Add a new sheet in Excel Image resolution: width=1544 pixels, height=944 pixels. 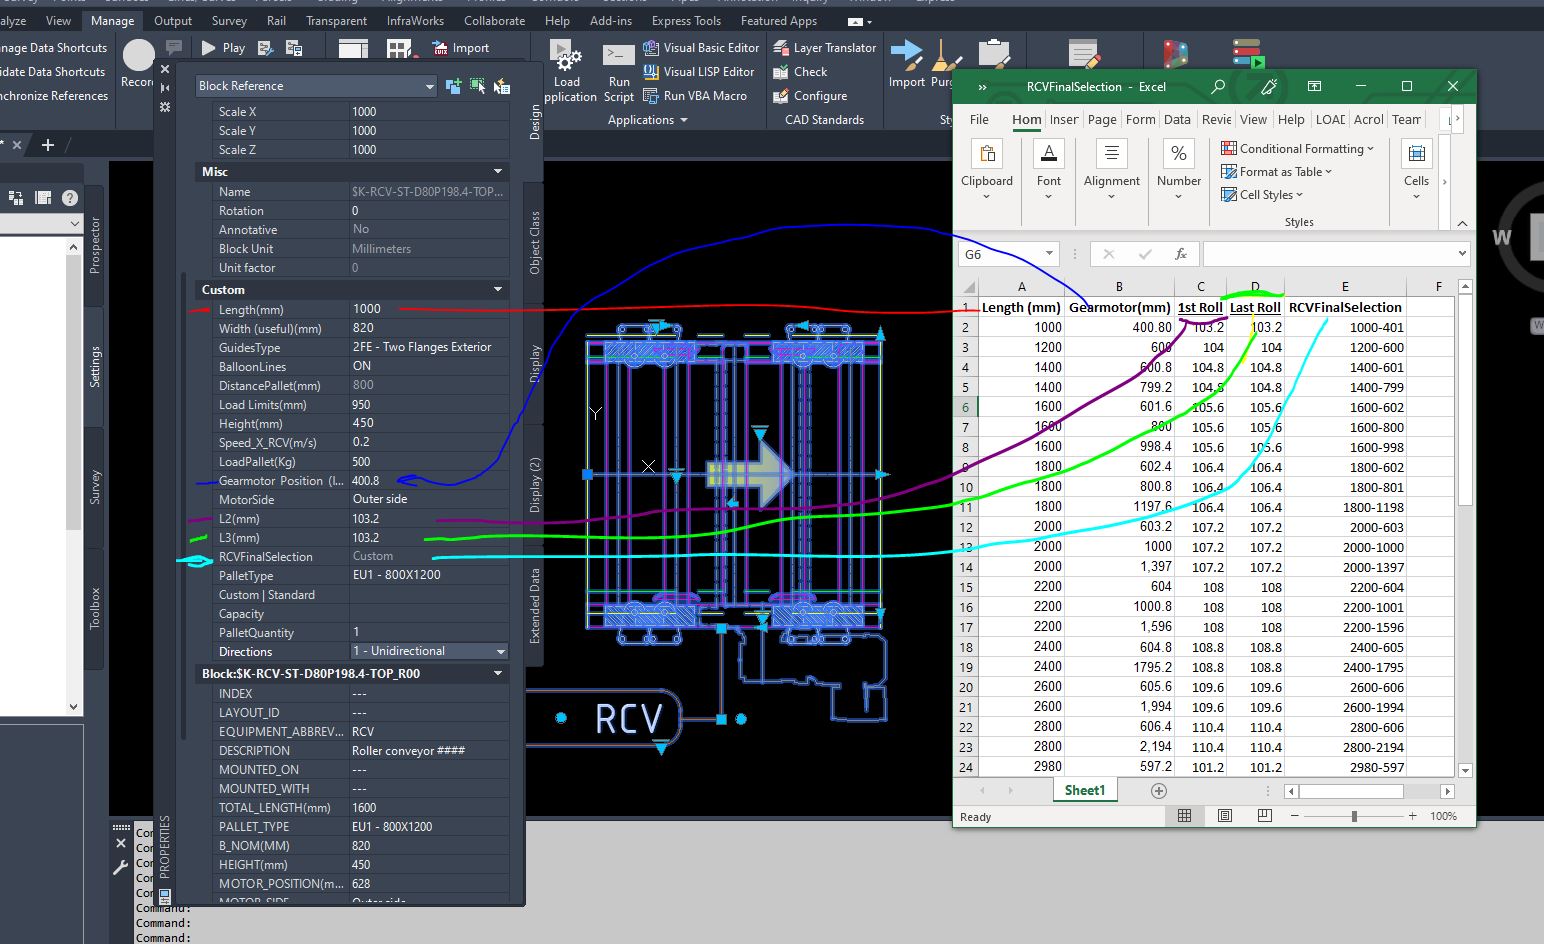[1159, 791]
